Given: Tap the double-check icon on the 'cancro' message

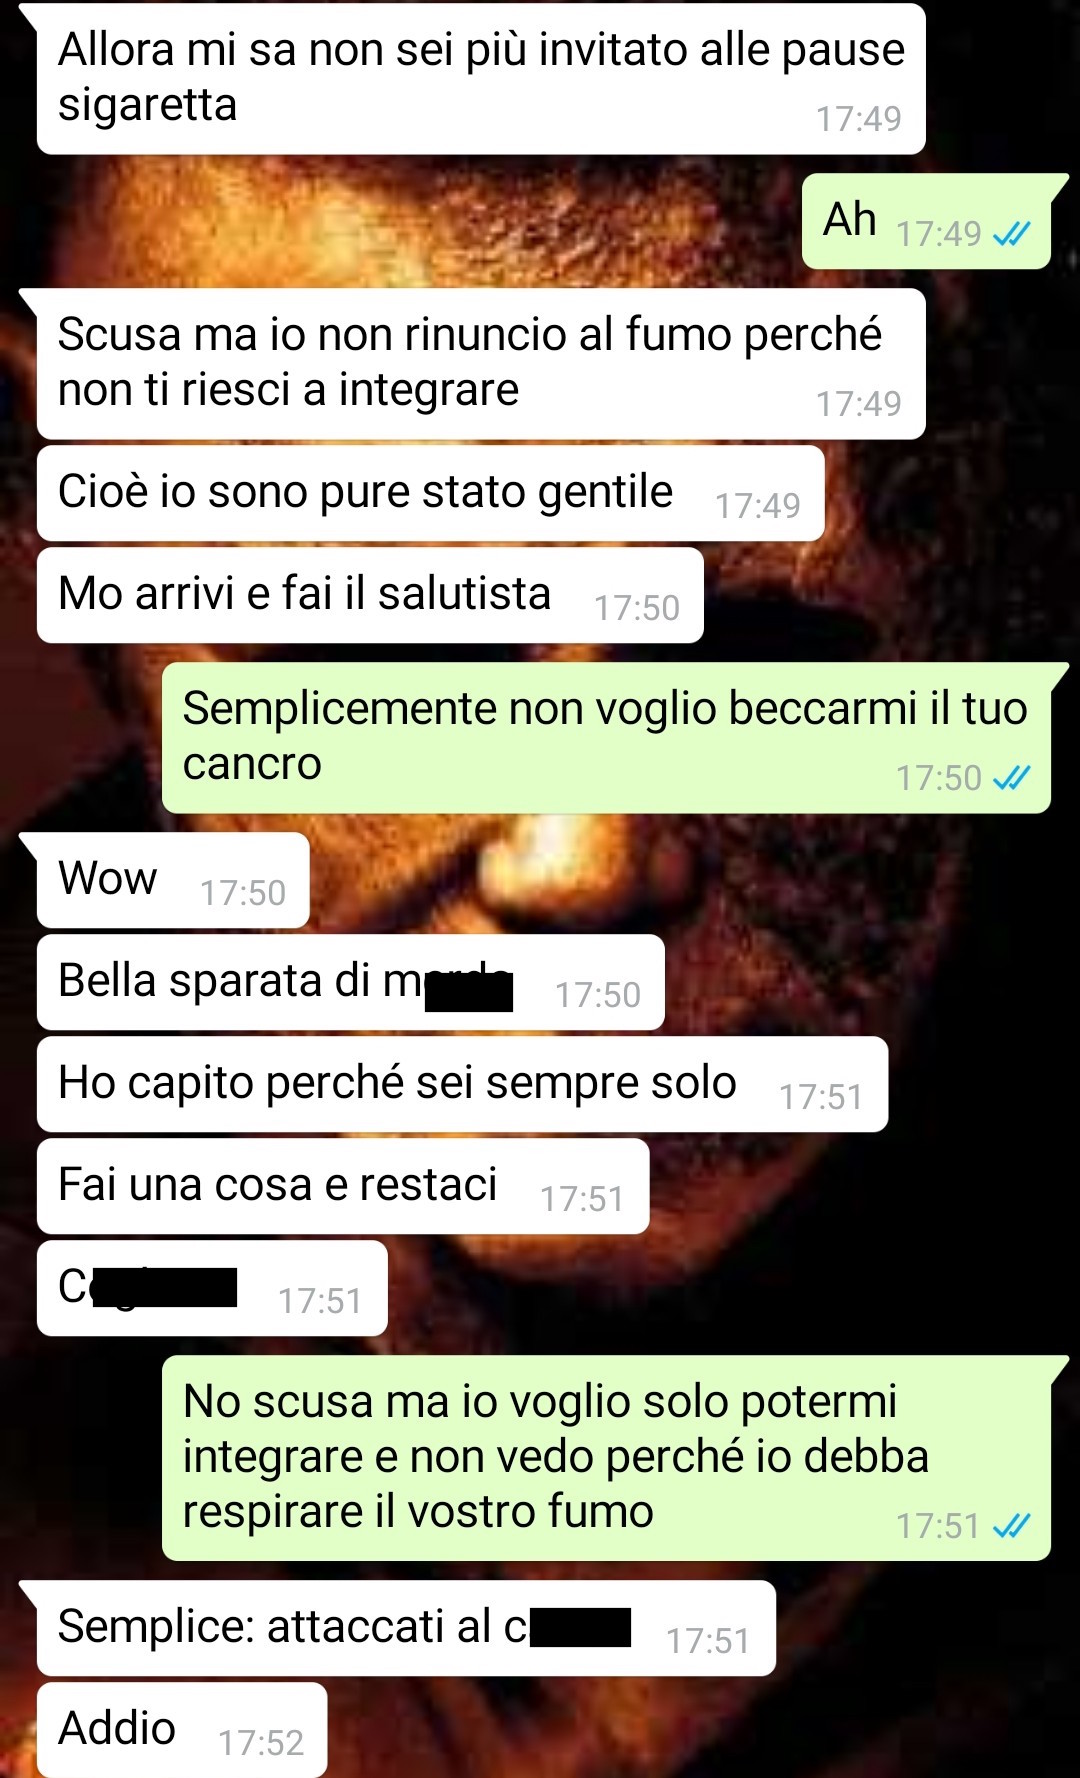Looking at the screenshot, I should [x=1011, y=778].
